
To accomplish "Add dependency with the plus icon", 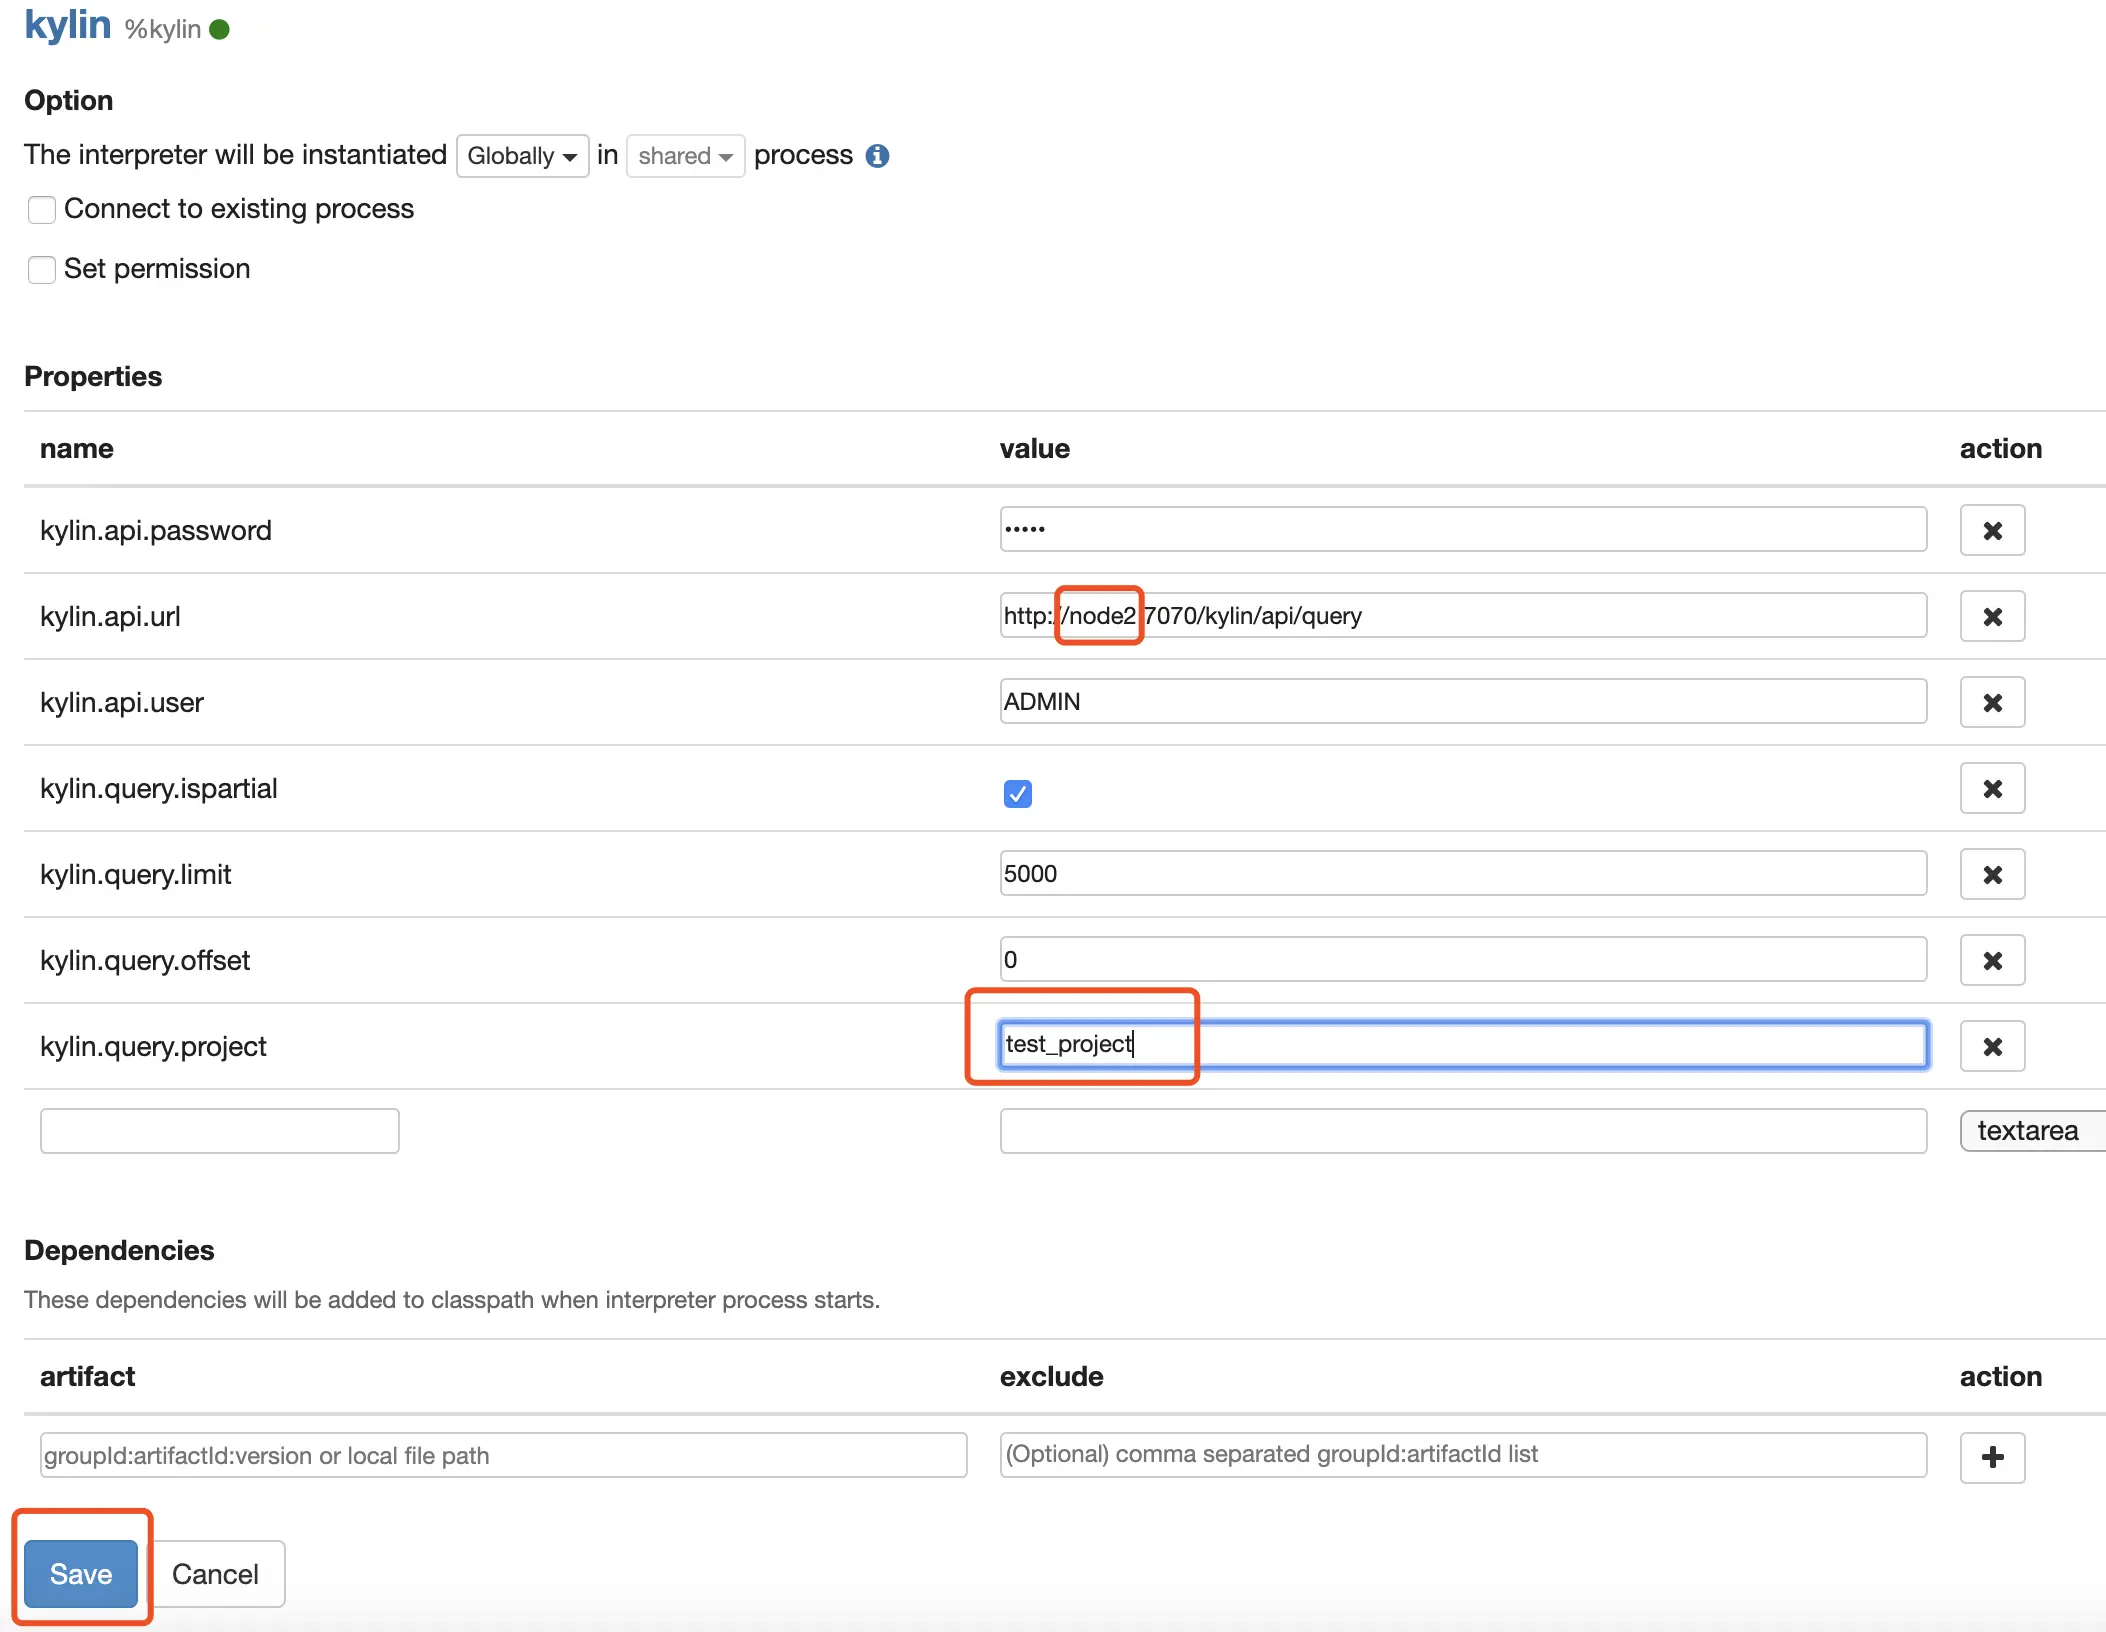I will pos(1991,1457).
